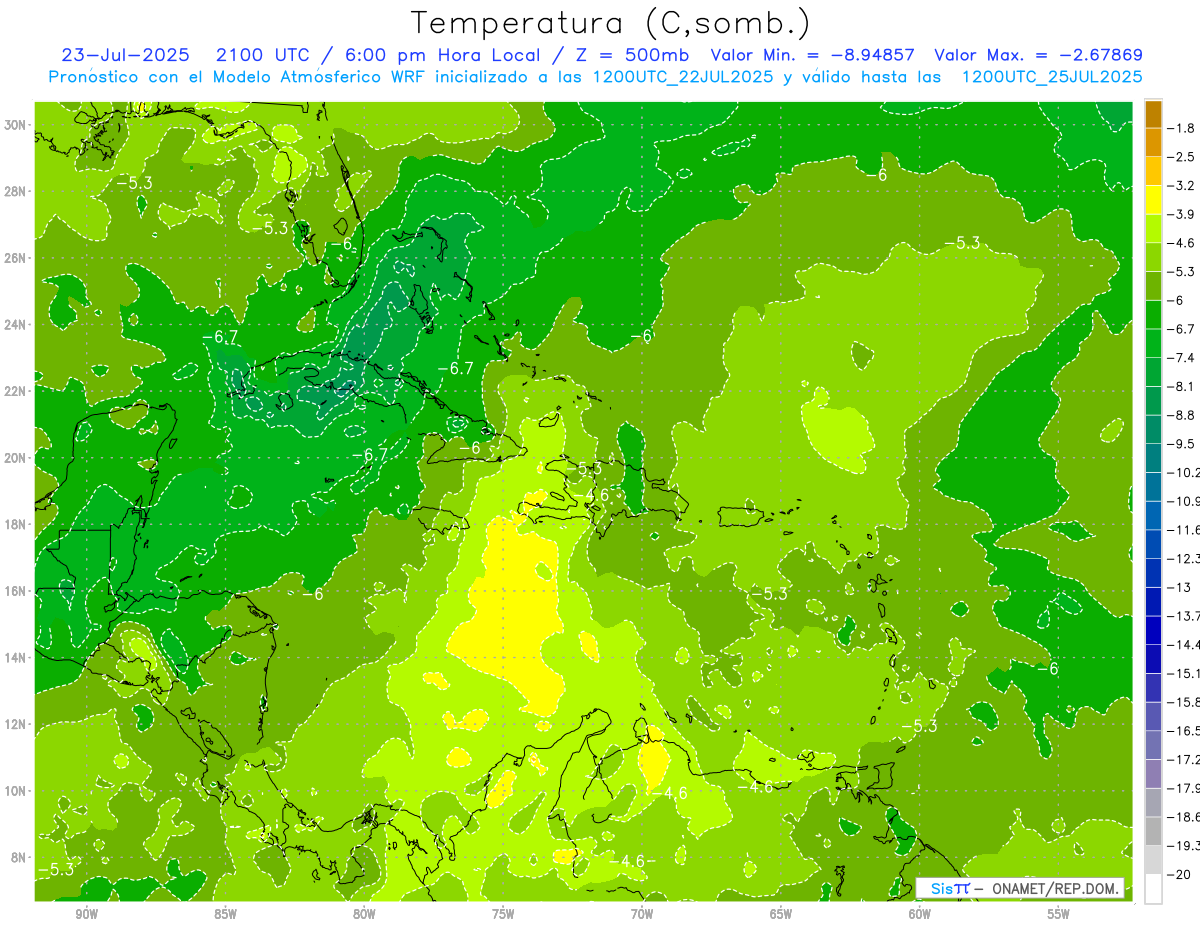1200x927 pixels.
Task: Click the '-13' colorbar legend value
Action: 1179,587
